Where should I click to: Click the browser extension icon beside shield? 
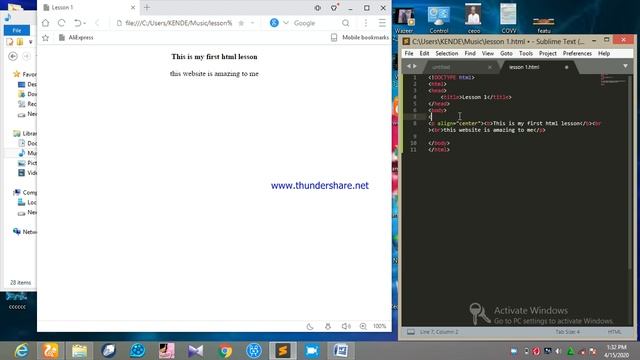[x=318, y=8]
